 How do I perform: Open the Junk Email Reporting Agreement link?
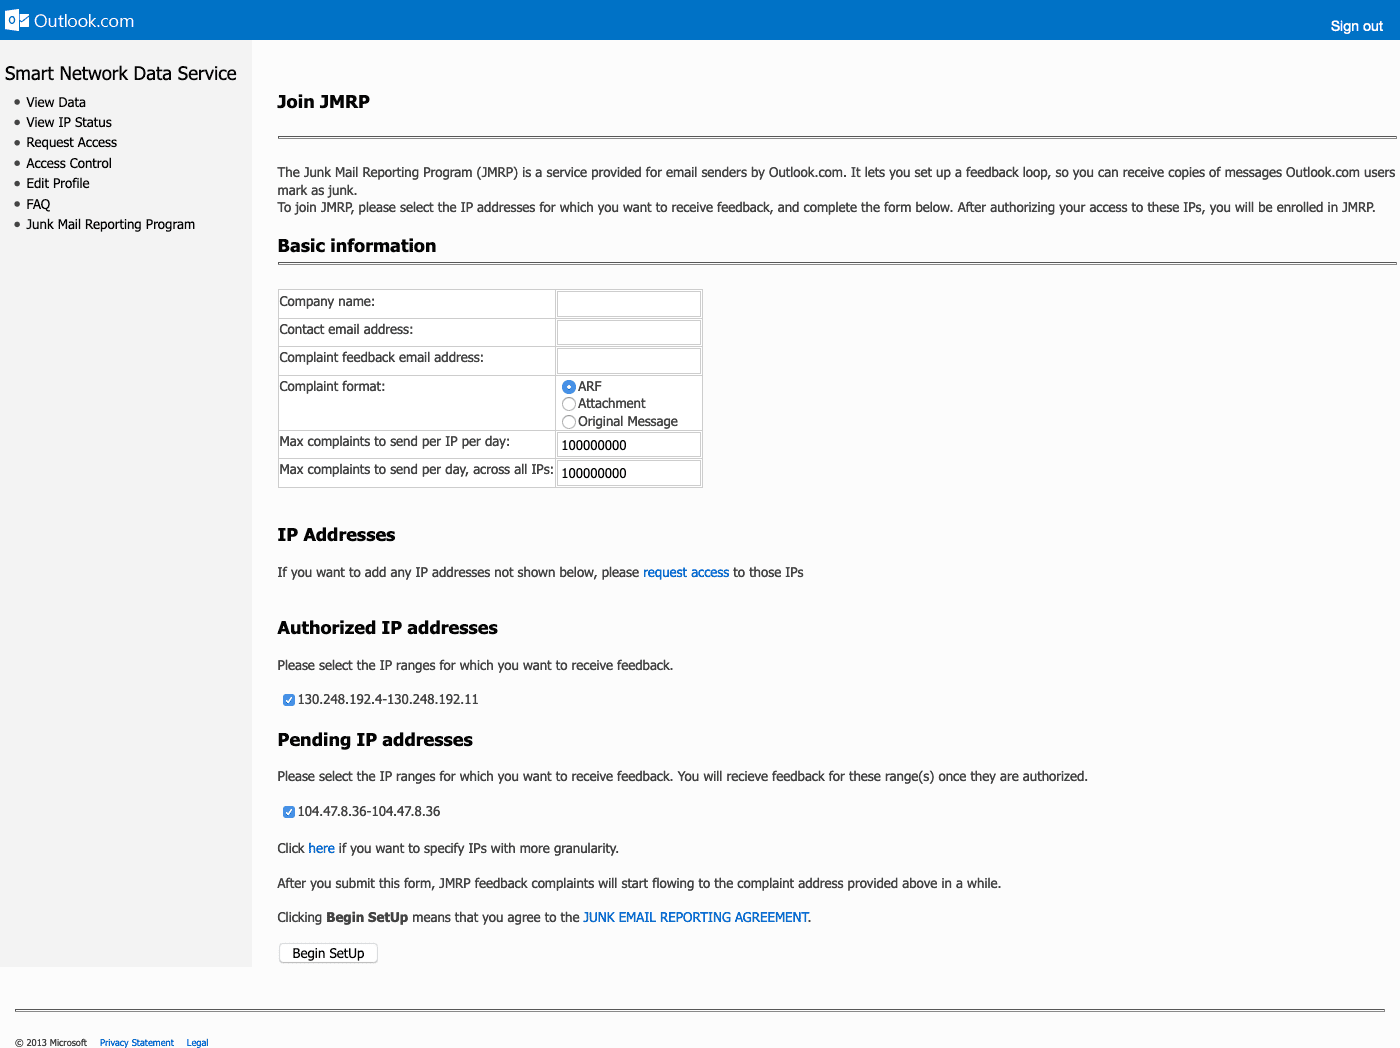click(696, 917)
